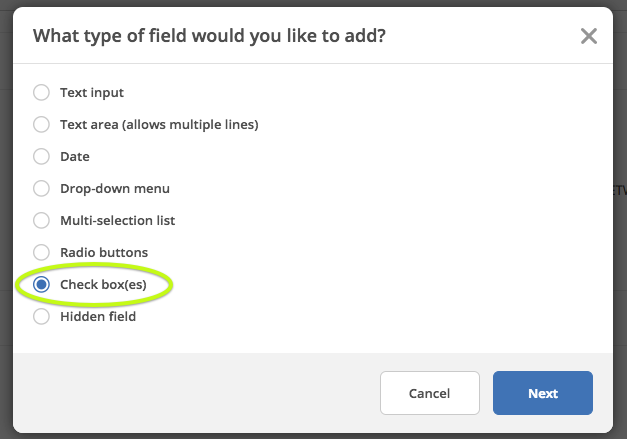Click the "Multi-selection list" label text
627x439 pixels.
point(118,220)
